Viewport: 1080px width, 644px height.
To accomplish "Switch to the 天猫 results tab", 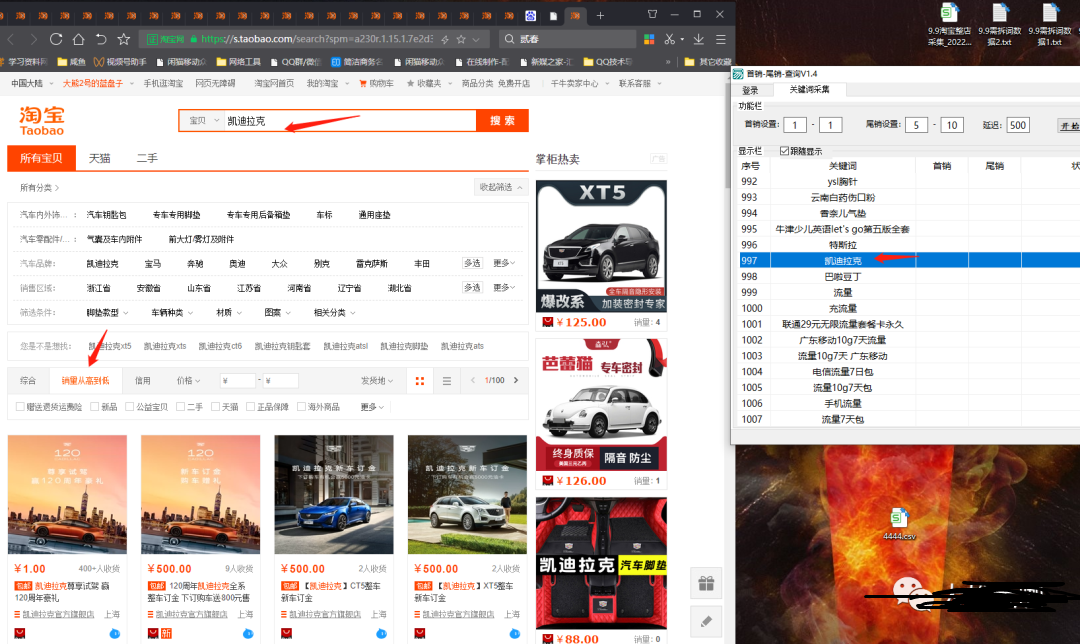I will click(x=100, y=158).
